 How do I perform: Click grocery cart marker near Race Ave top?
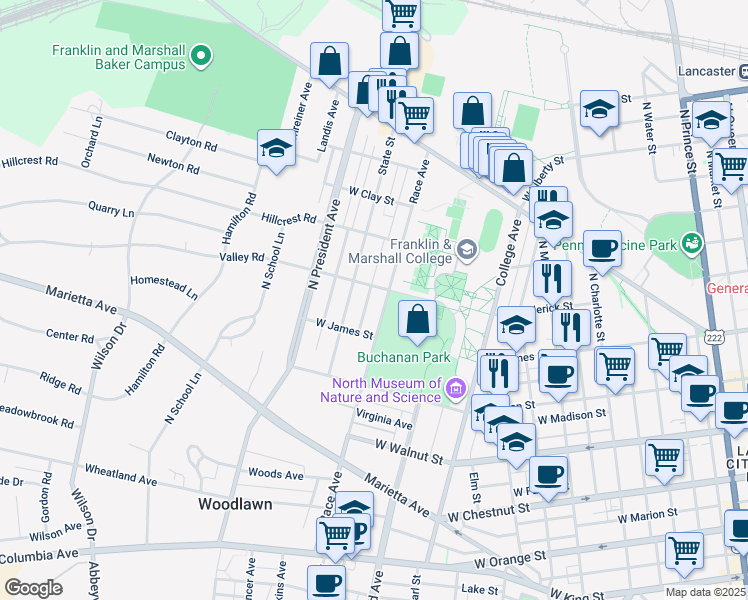coord(415,116)
